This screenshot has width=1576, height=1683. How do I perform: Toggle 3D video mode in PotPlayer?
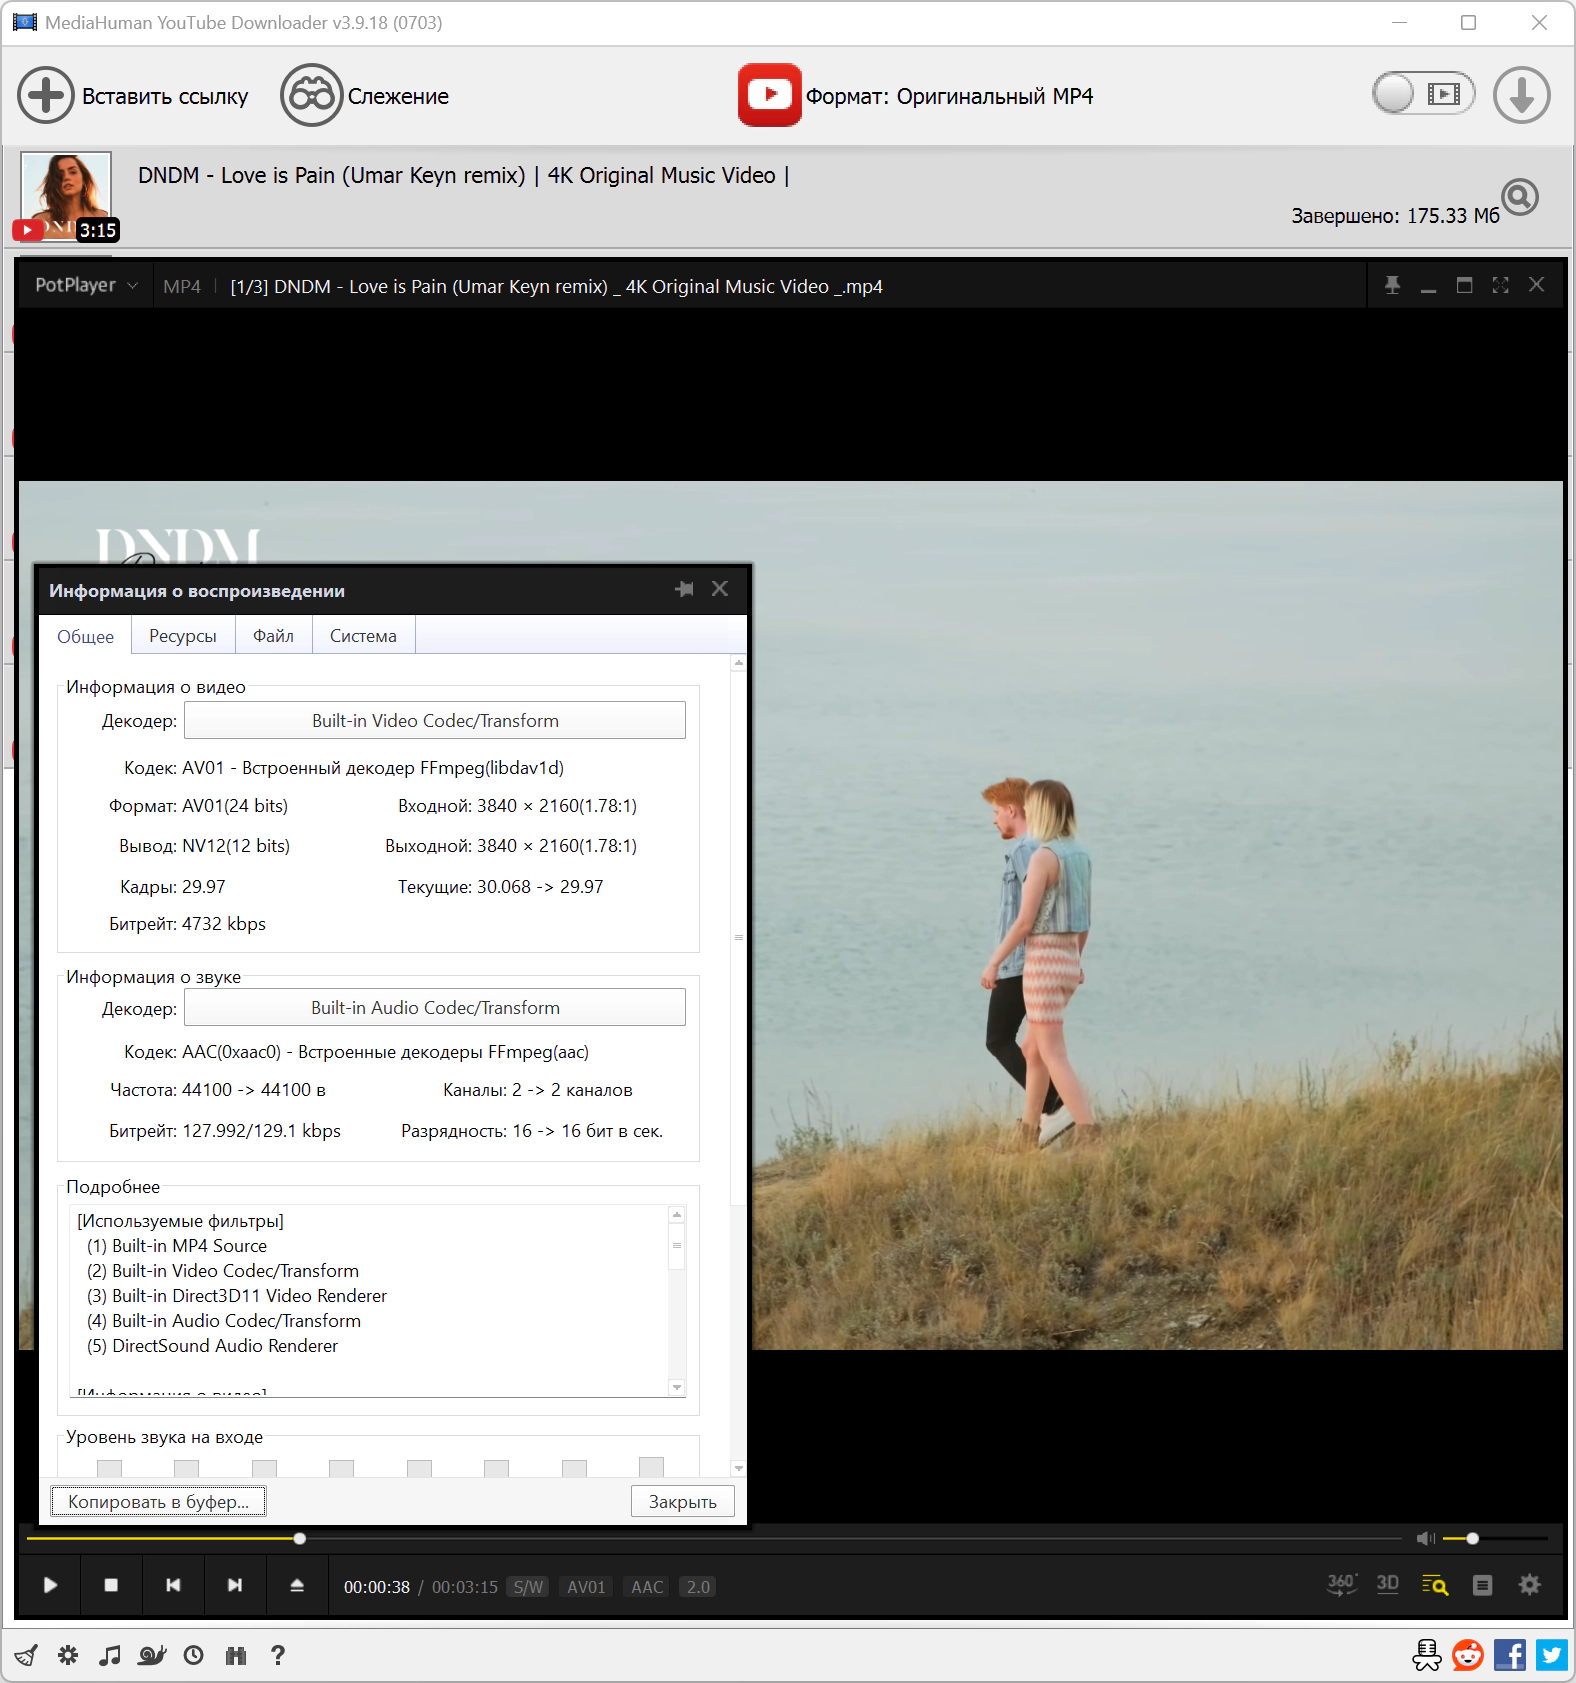(x=1387, y=1585)
